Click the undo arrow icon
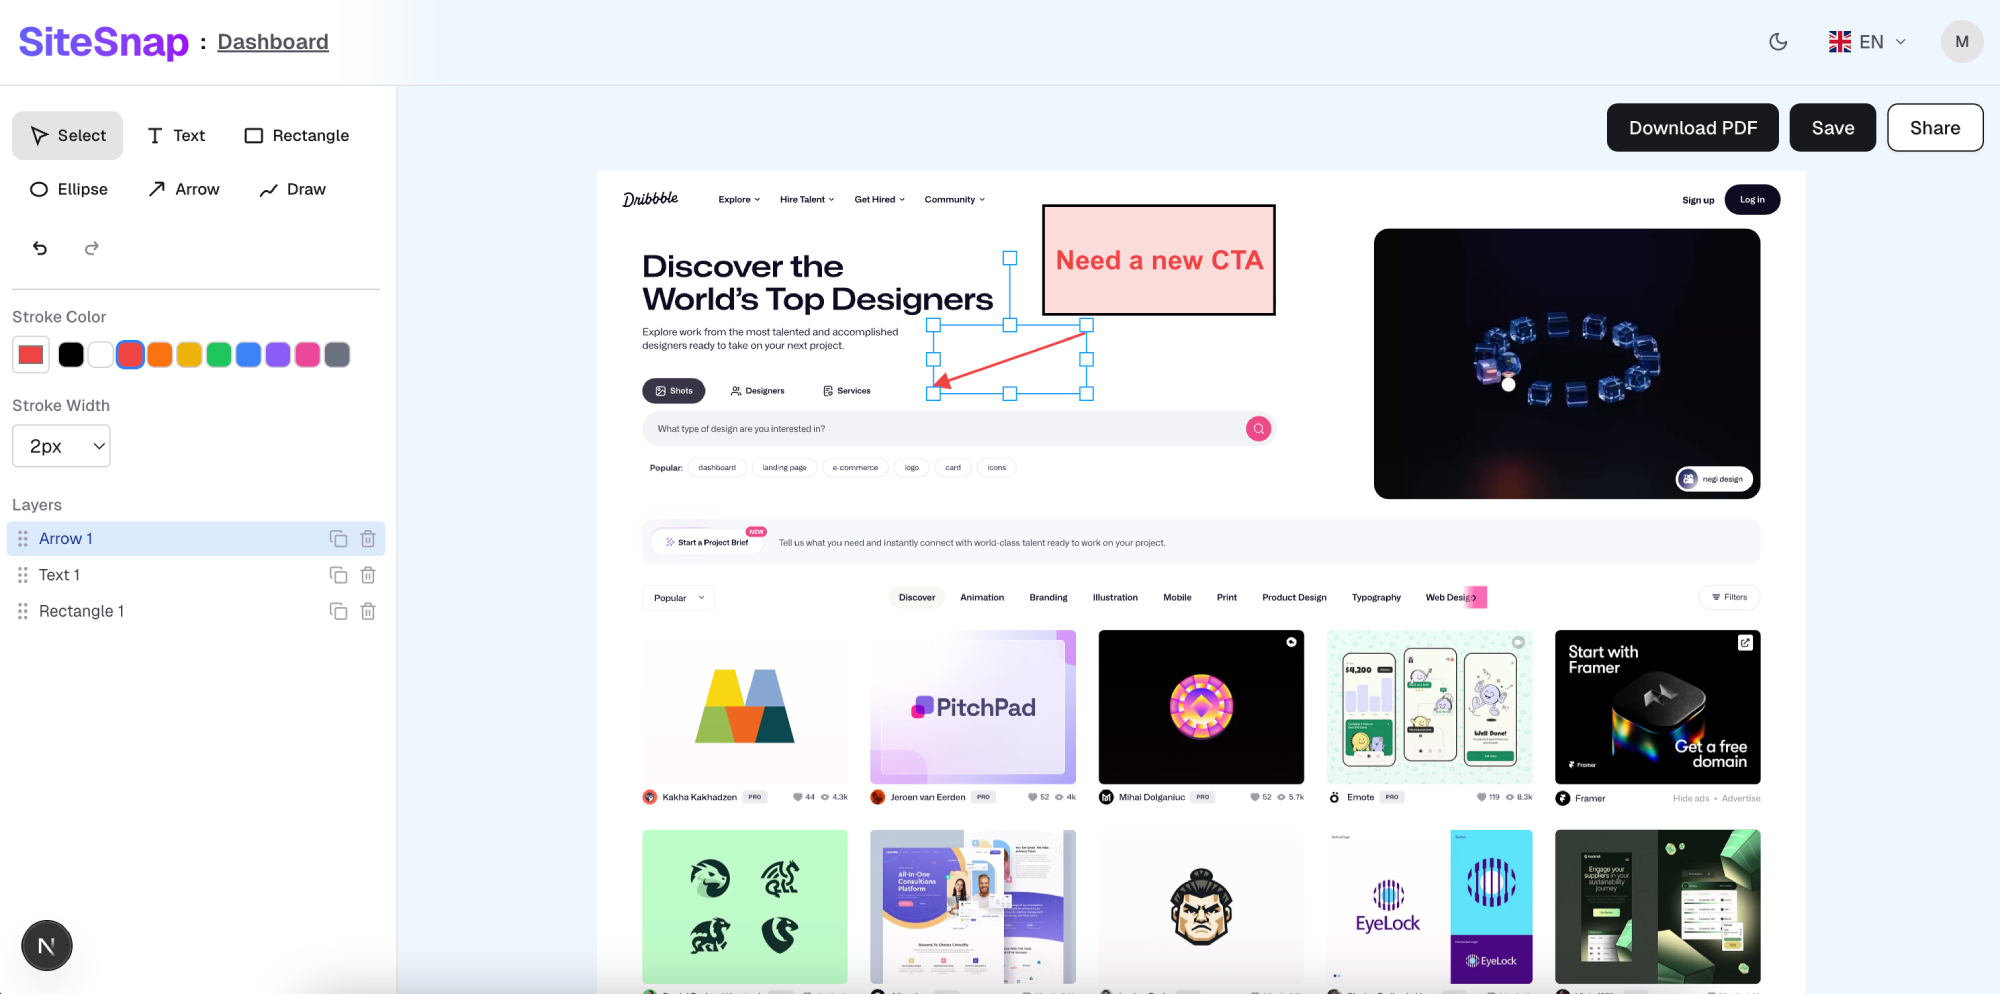The width and height of the screenshot is (2000, 994). [40, 248]
